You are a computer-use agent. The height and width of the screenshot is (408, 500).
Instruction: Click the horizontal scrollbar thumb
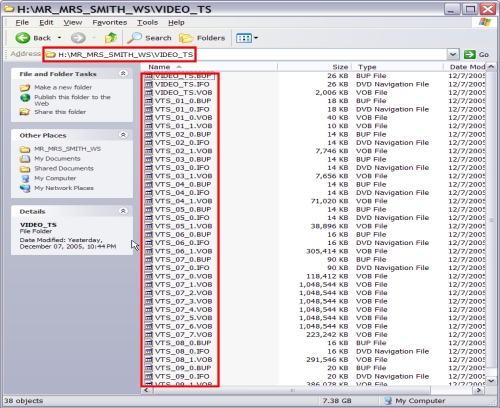pyautogui.click(x=292, y=390)
